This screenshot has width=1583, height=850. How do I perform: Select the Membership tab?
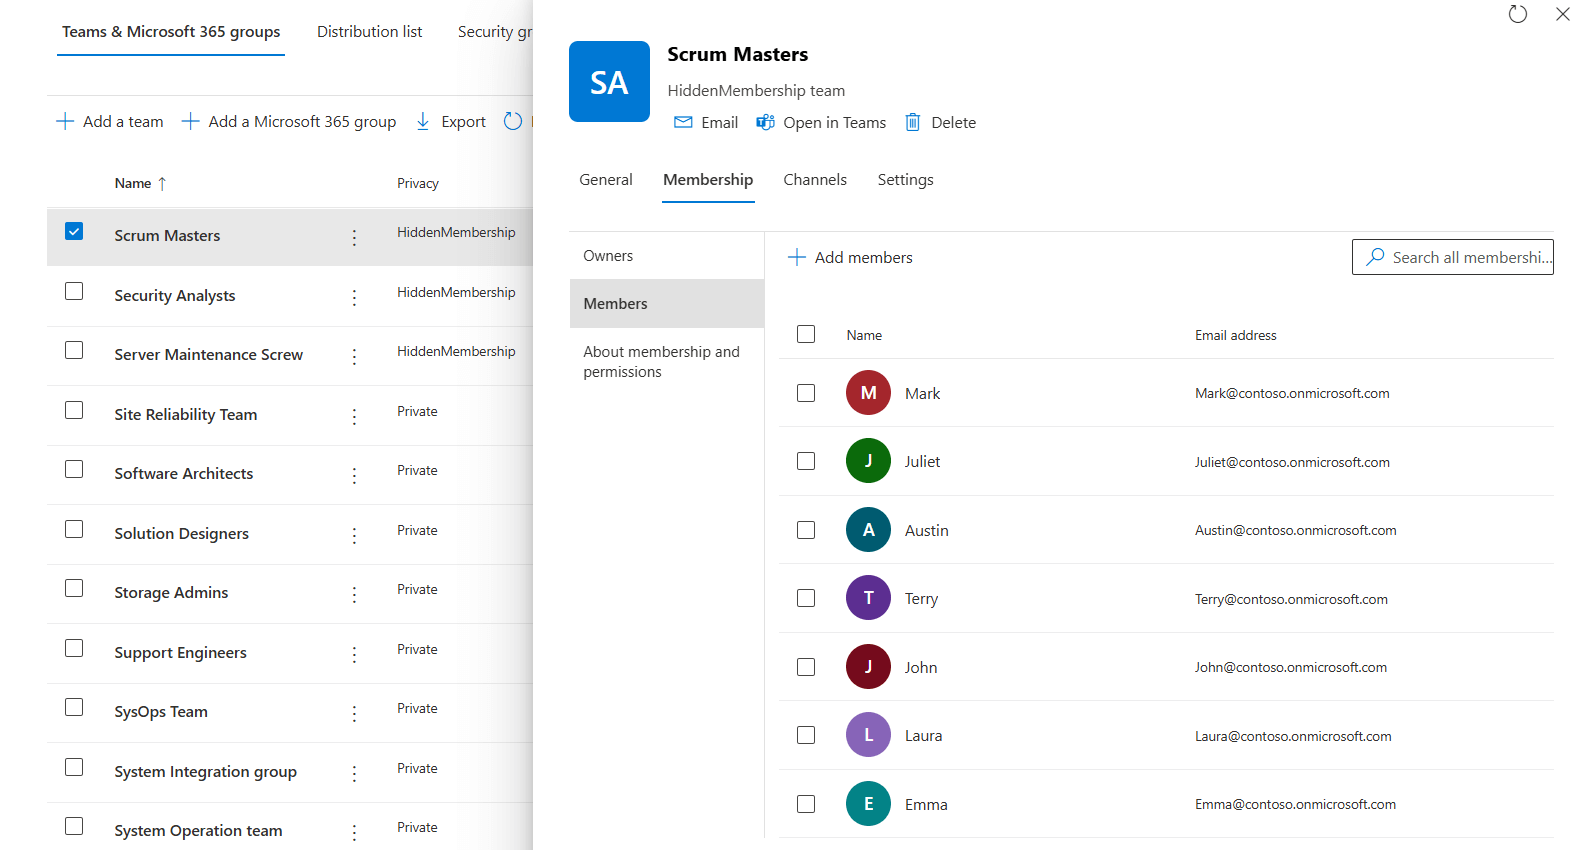(x=708, y=180)
